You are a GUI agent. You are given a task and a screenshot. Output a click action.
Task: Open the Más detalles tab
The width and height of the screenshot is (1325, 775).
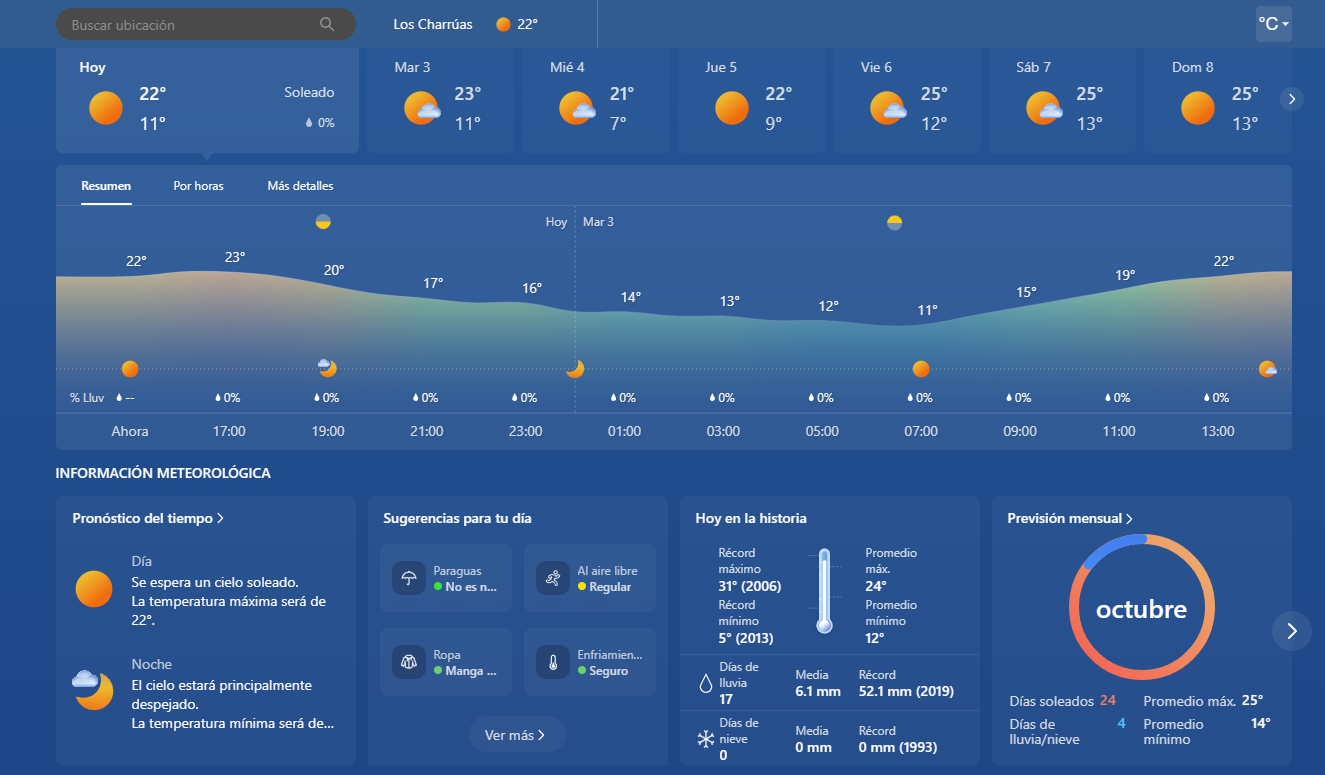300,186
